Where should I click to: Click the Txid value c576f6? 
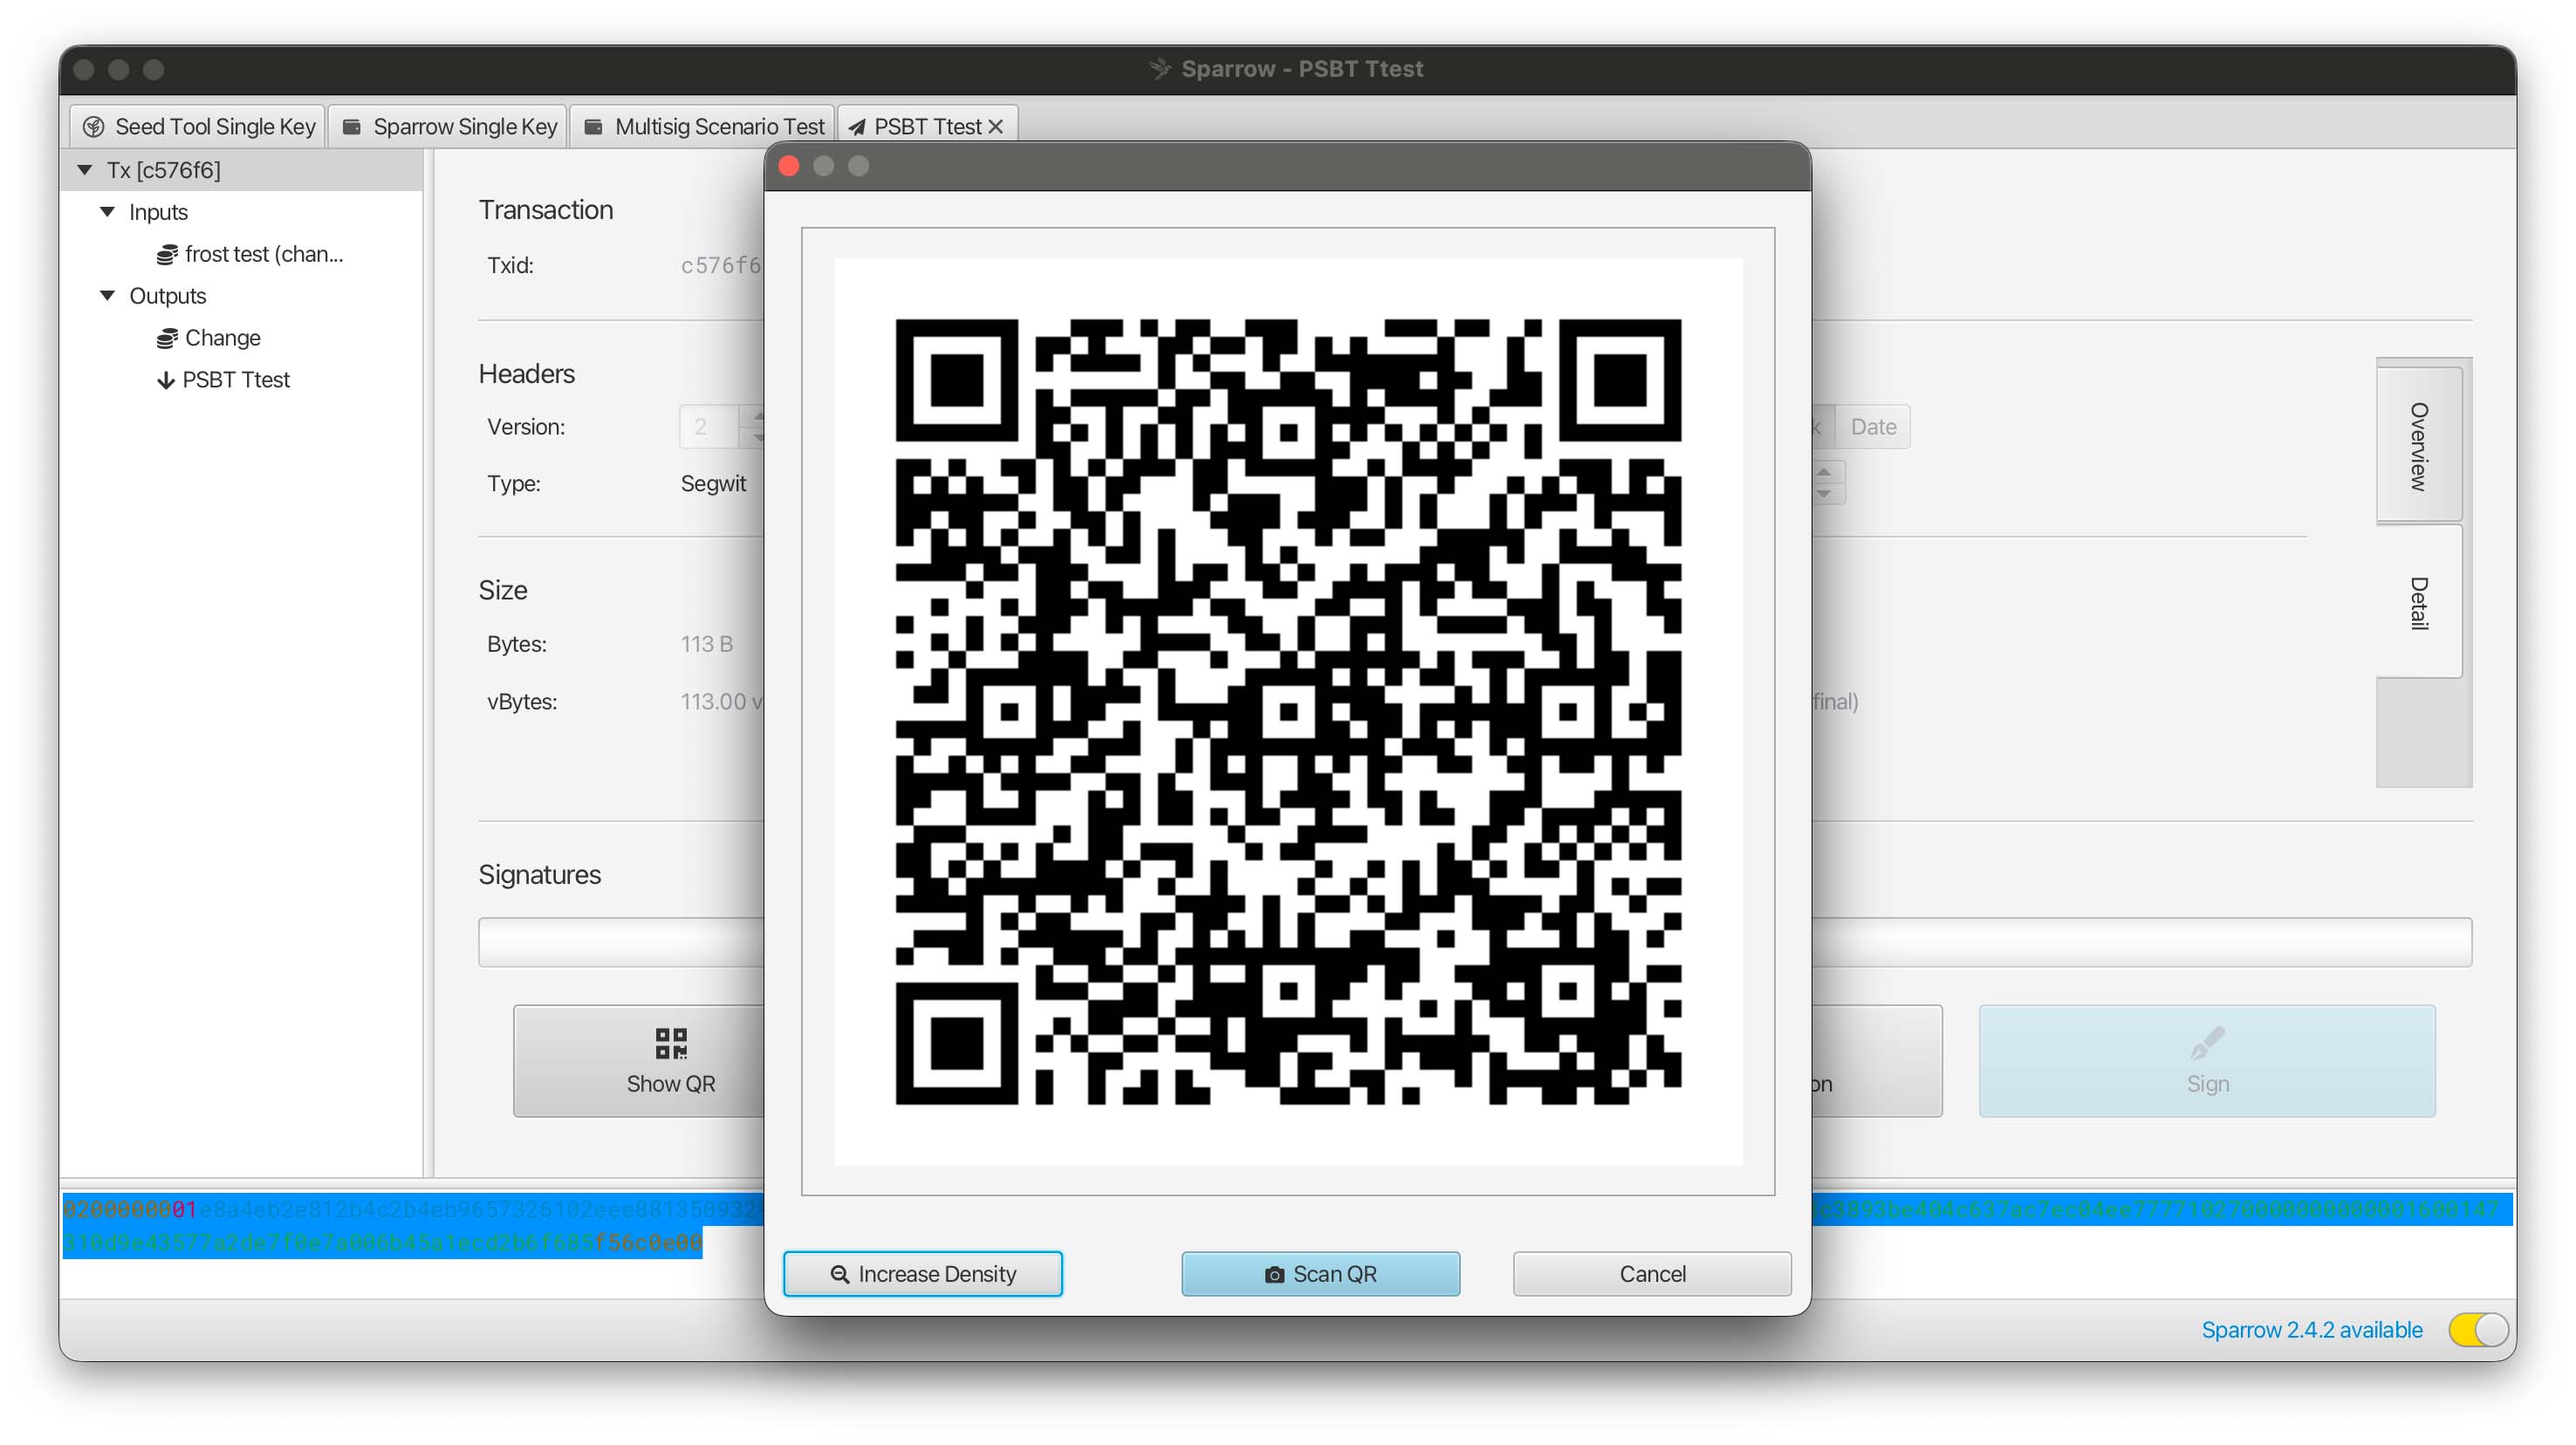(x=721, y=265)
